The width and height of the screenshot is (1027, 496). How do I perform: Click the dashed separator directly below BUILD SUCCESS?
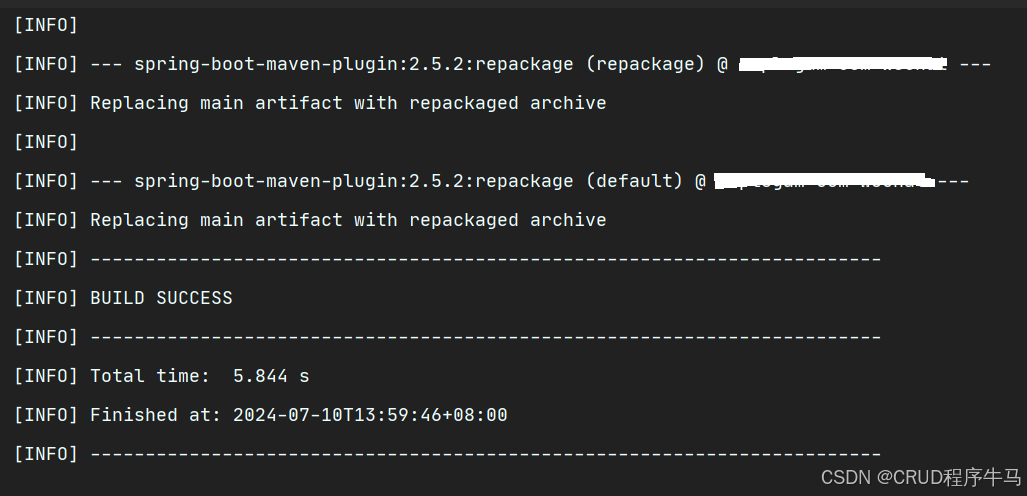(x=485, y=337)
